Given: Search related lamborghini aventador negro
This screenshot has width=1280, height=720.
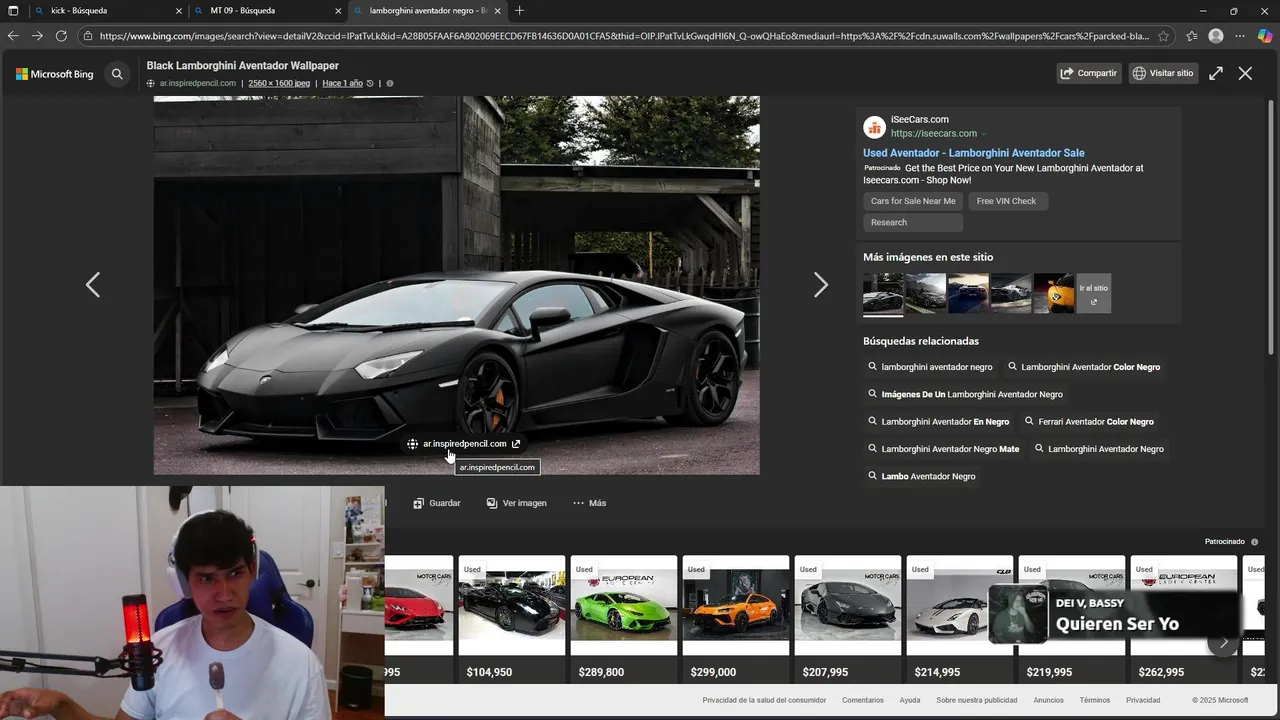Looking at the screenshot, I should (x=931, y=367).
